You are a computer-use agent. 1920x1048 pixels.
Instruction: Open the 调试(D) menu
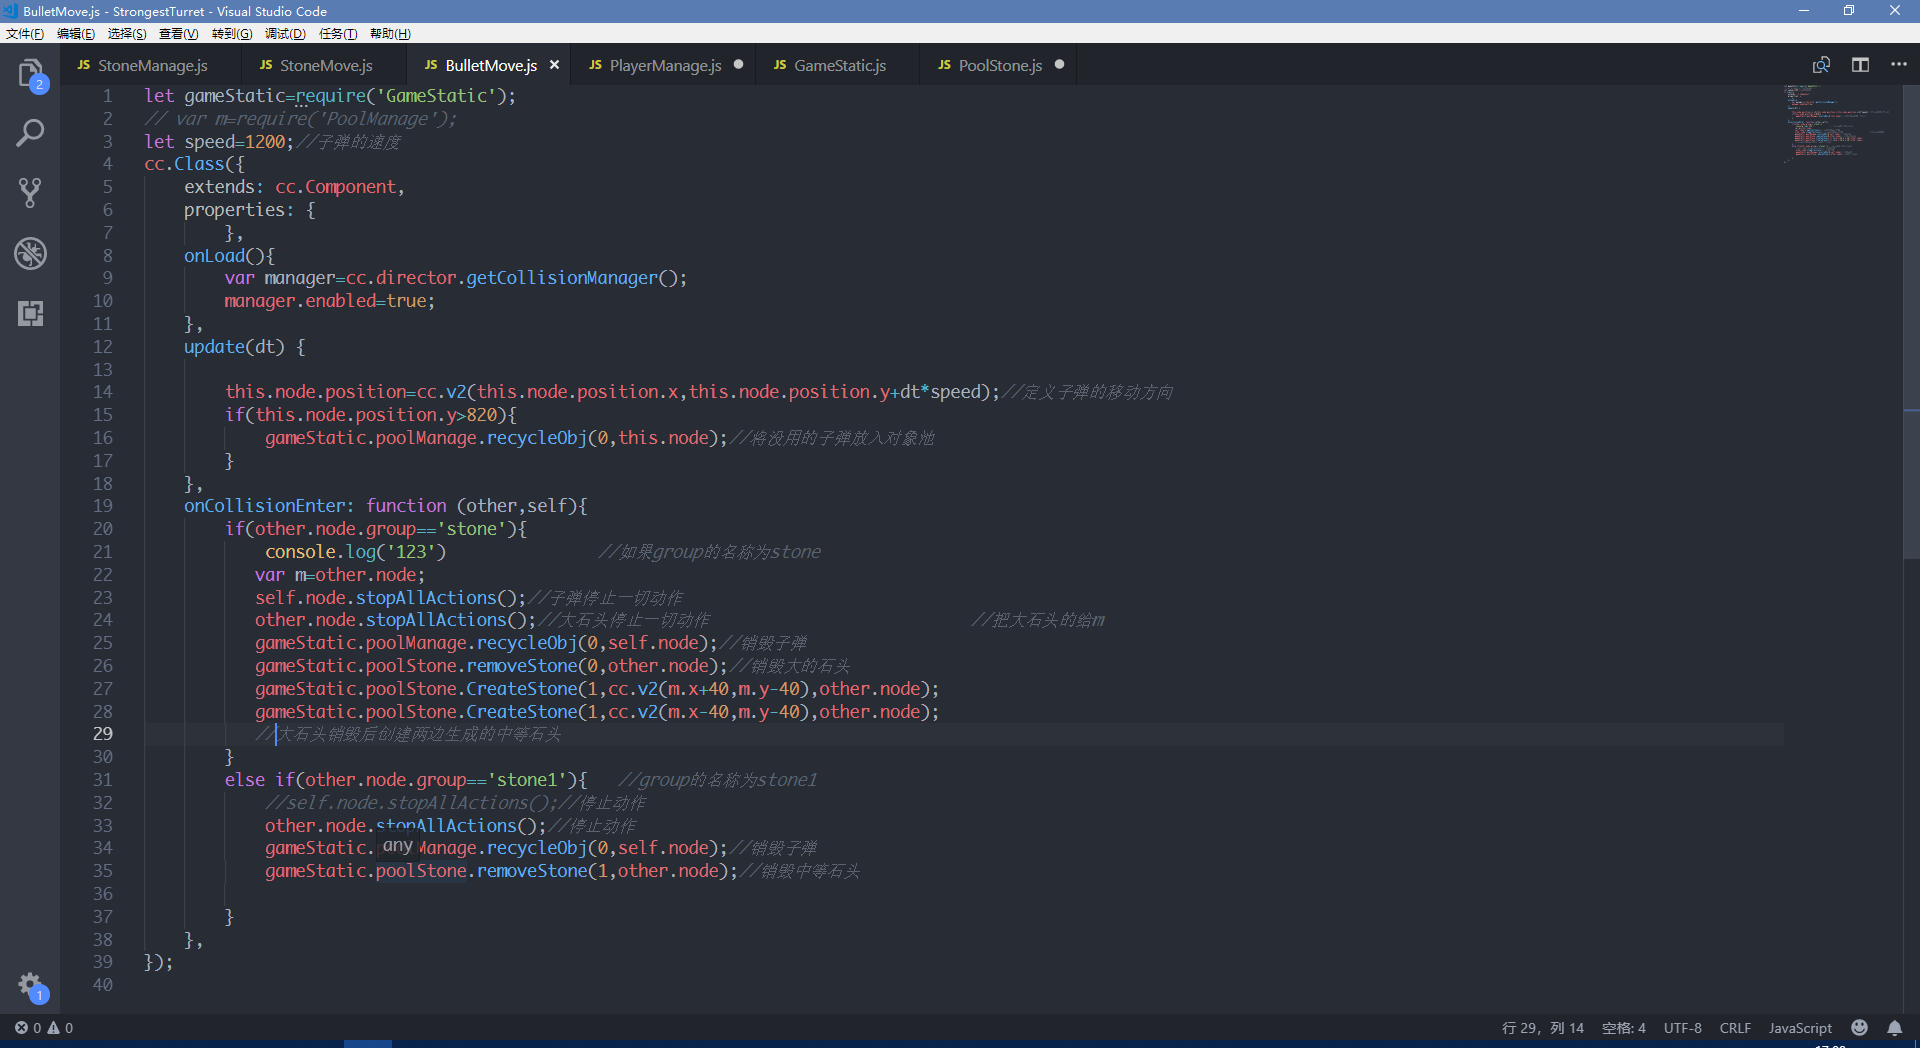[x=285, y=34]
